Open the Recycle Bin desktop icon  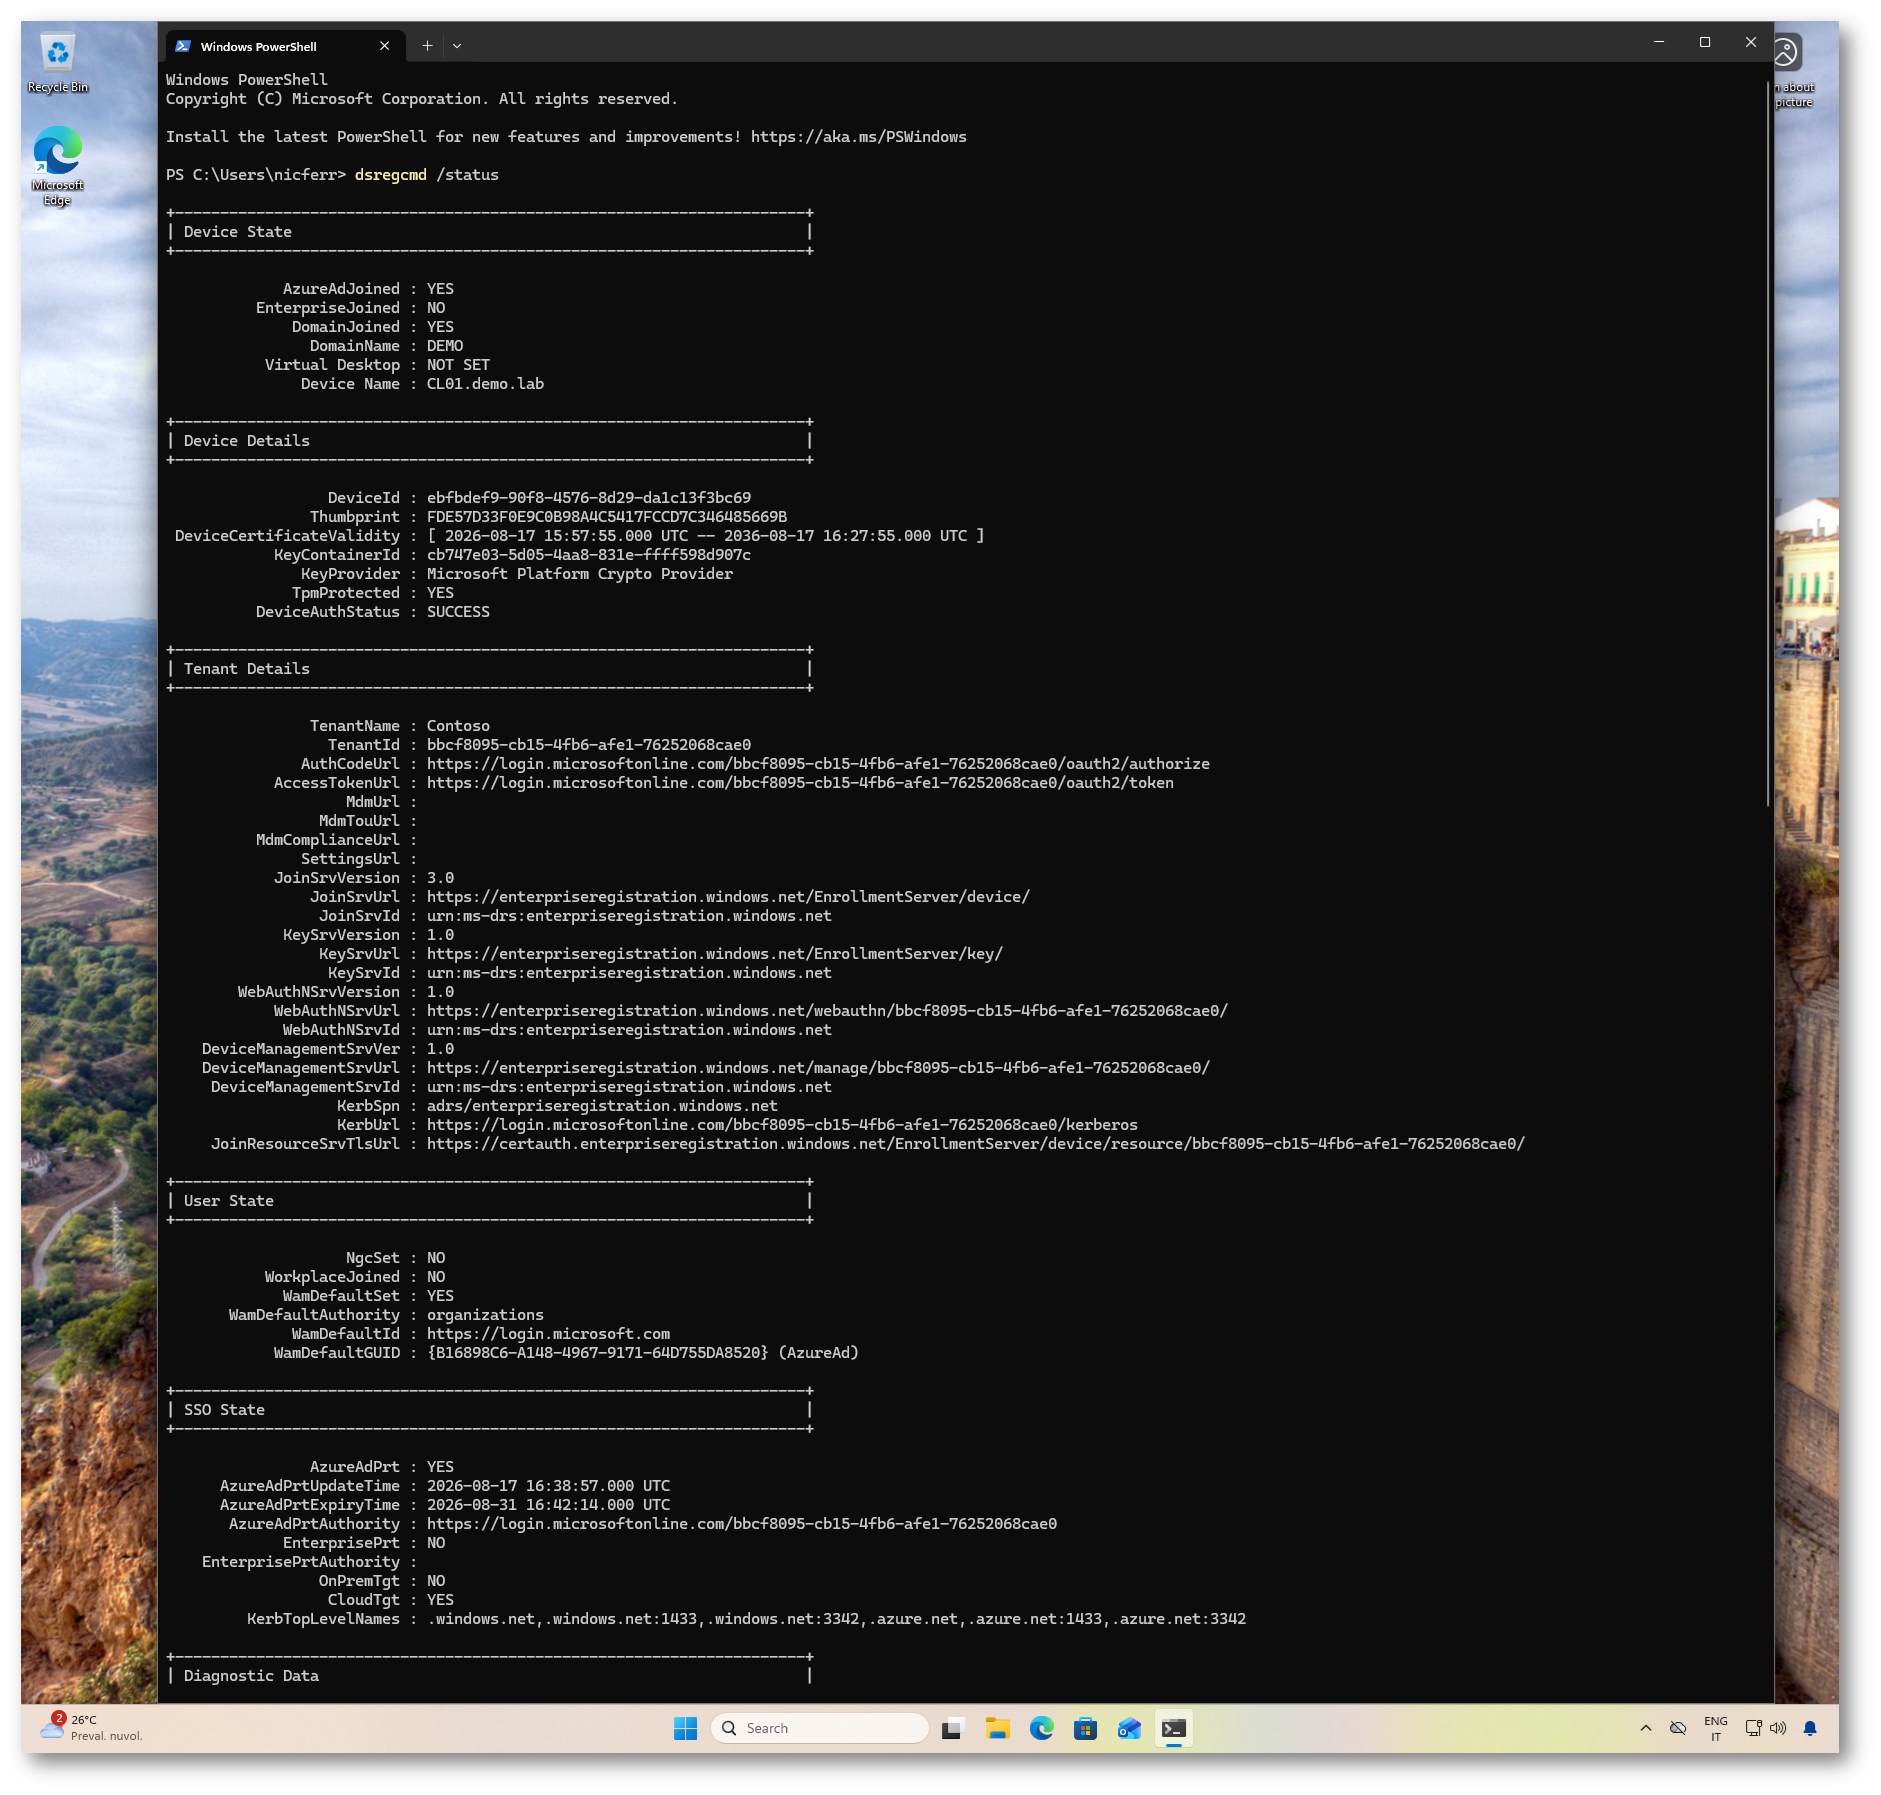click(57, 63)
